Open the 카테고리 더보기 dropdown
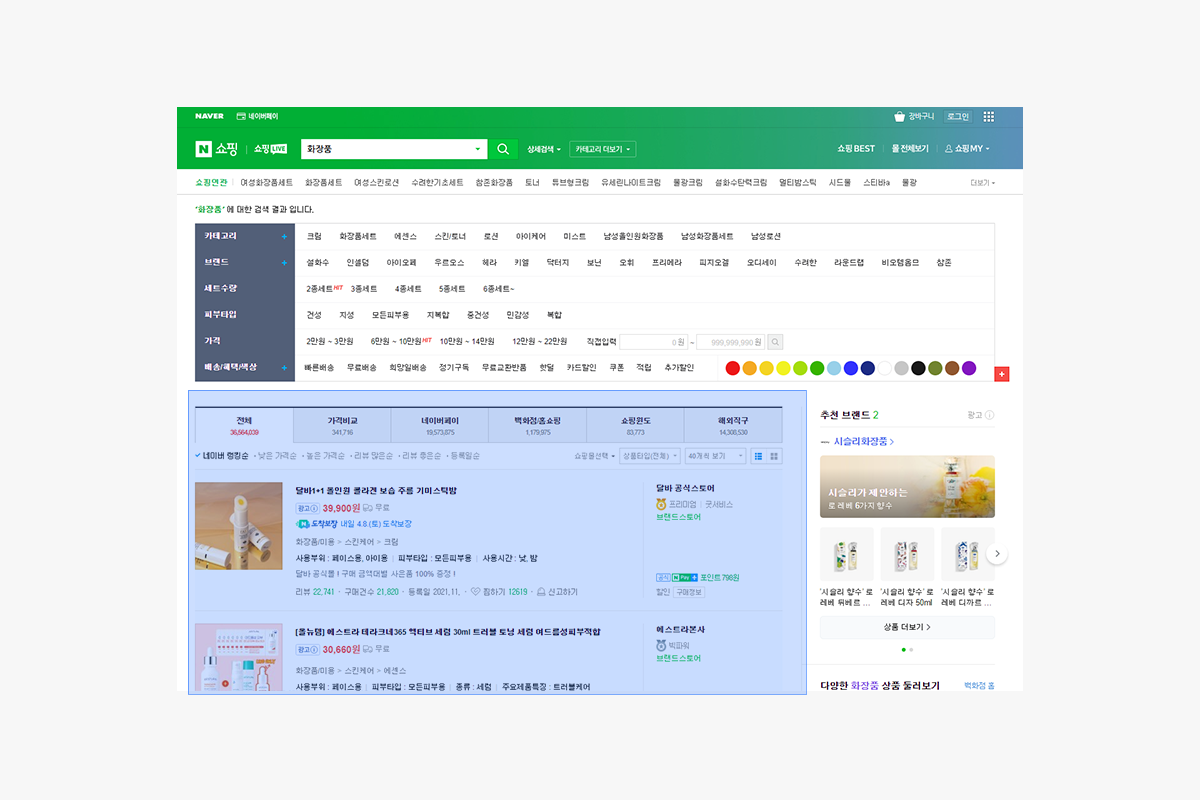This screenshot has width=1200, height=800. 603,149
